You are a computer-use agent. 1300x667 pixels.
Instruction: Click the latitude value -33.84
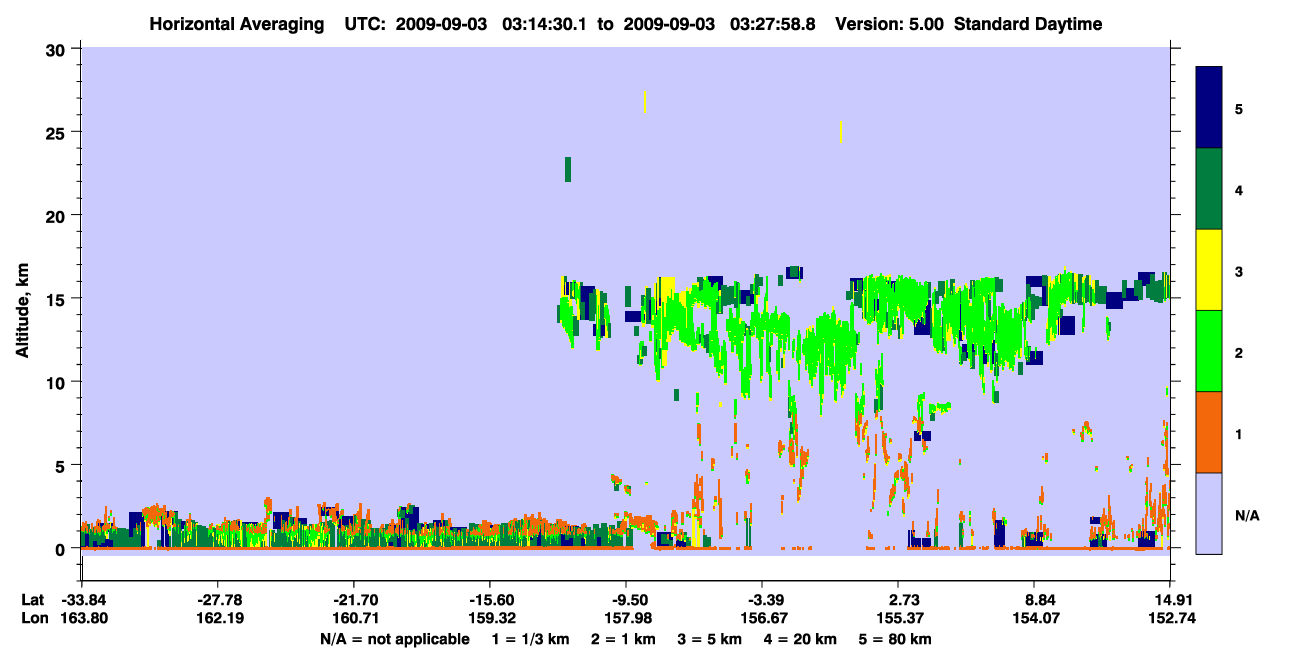82,600
